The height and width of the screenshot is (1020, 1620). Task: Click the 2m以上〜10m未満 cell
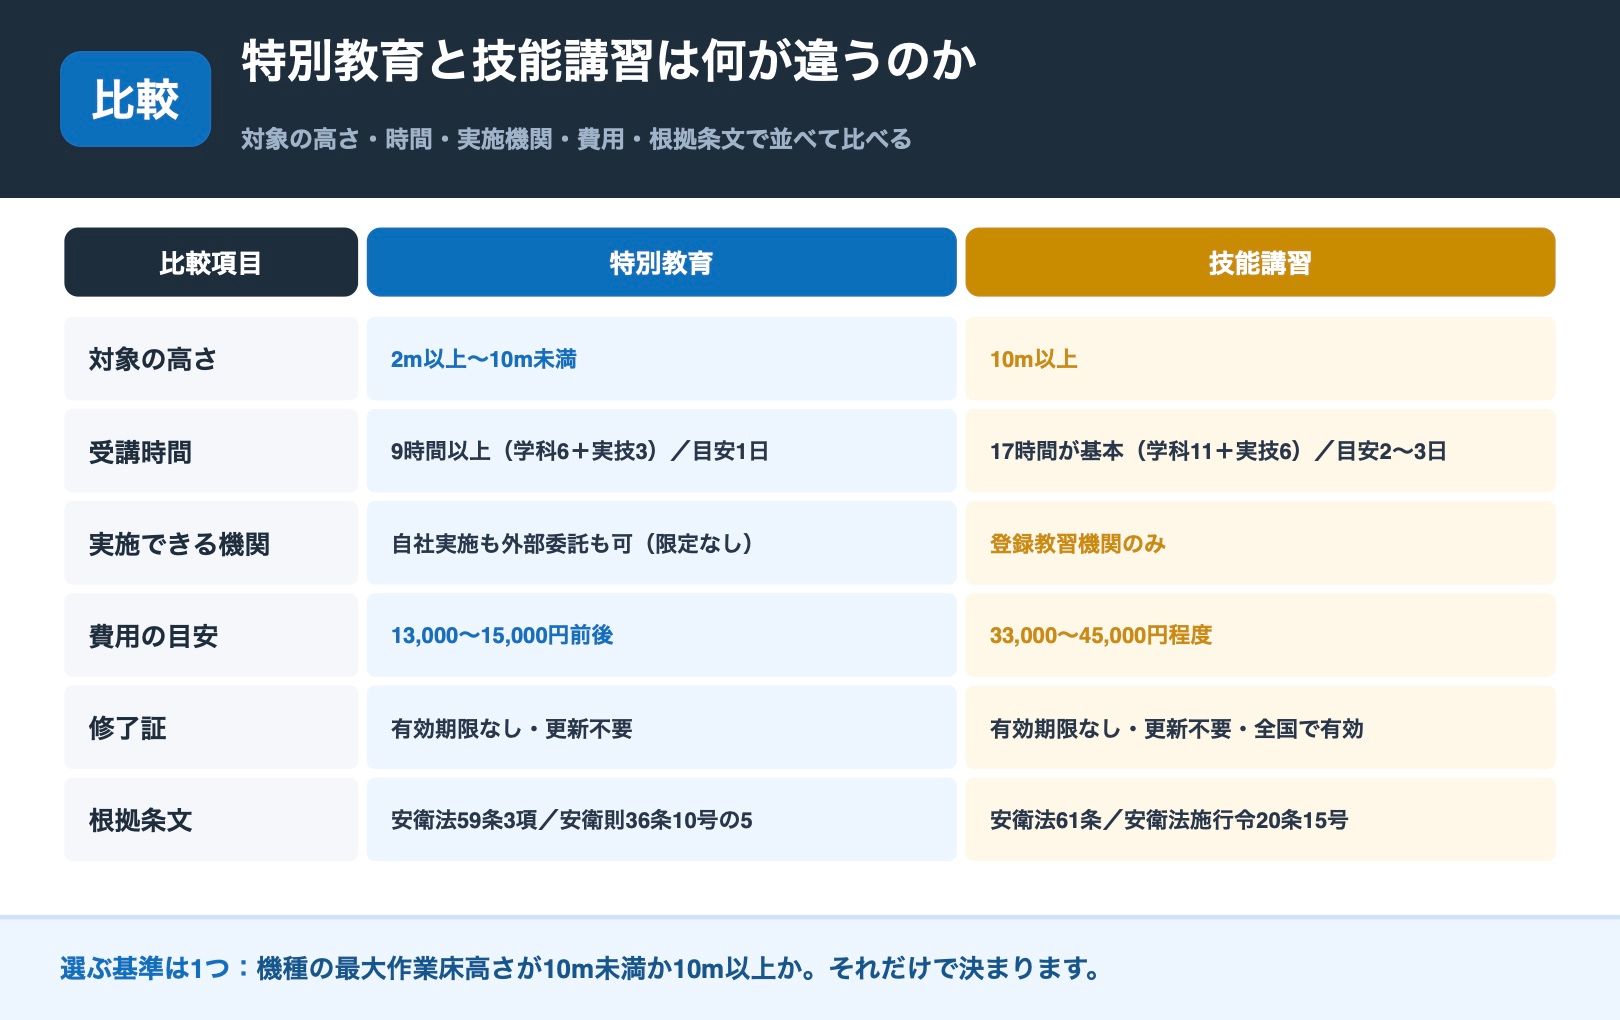pos(661,359)
